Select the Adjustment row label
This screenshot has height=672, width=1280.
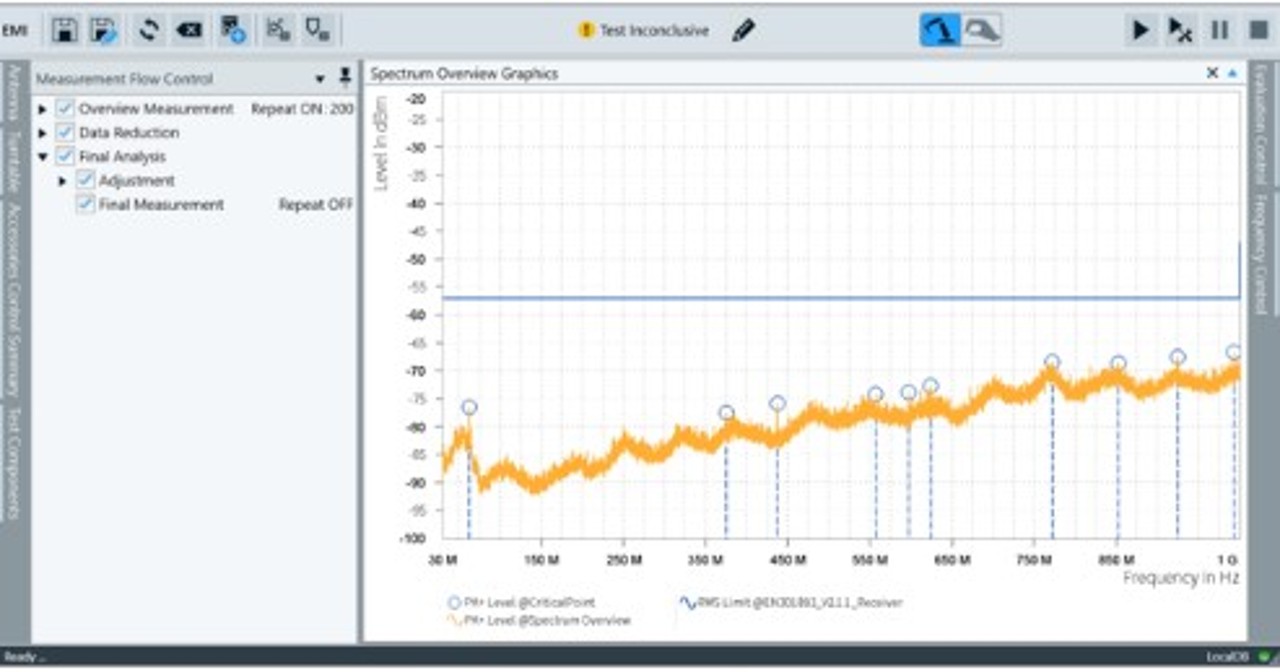136,180
